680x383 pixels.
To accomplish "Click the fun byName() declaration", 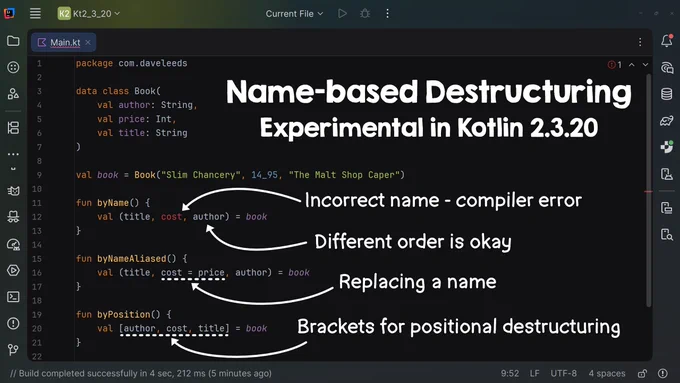I will point(113,203).
